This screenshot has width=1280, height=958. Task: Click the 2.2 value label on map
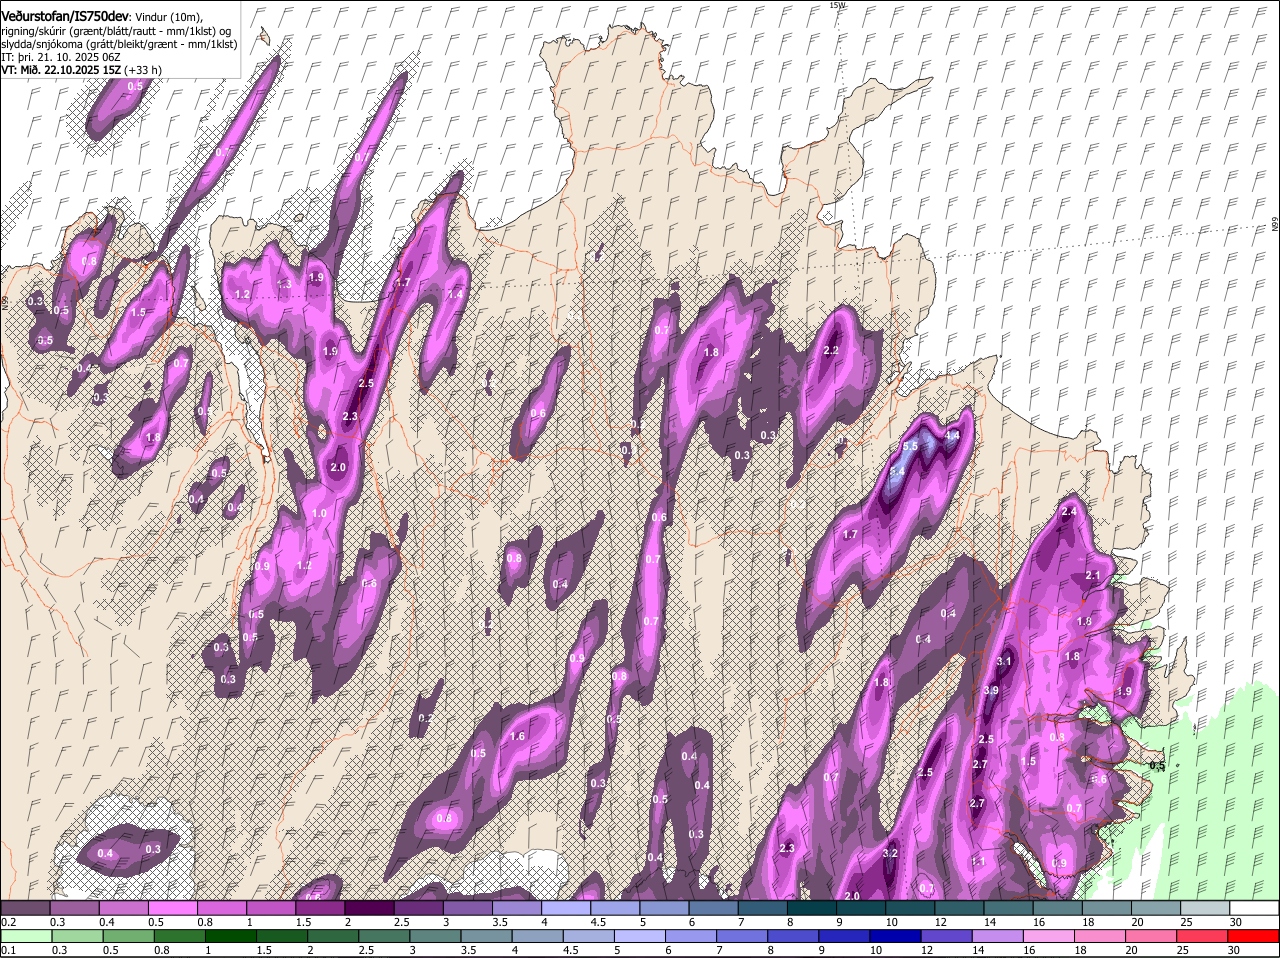(x=831, y=351)
